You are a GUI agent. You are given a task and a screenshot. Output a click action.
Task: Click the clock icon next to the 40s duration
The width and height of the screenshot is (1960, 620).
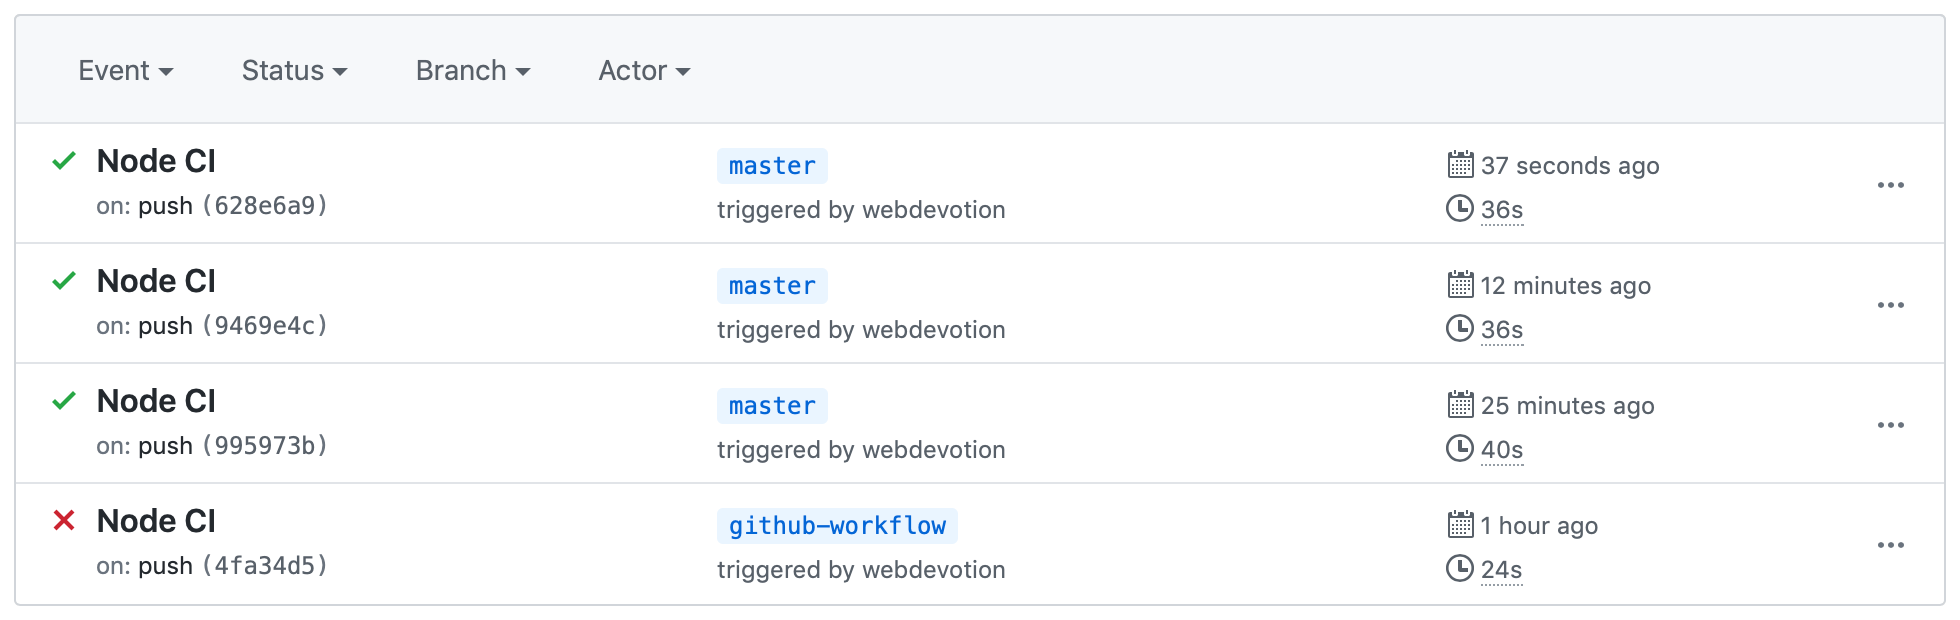point(1461,450)
